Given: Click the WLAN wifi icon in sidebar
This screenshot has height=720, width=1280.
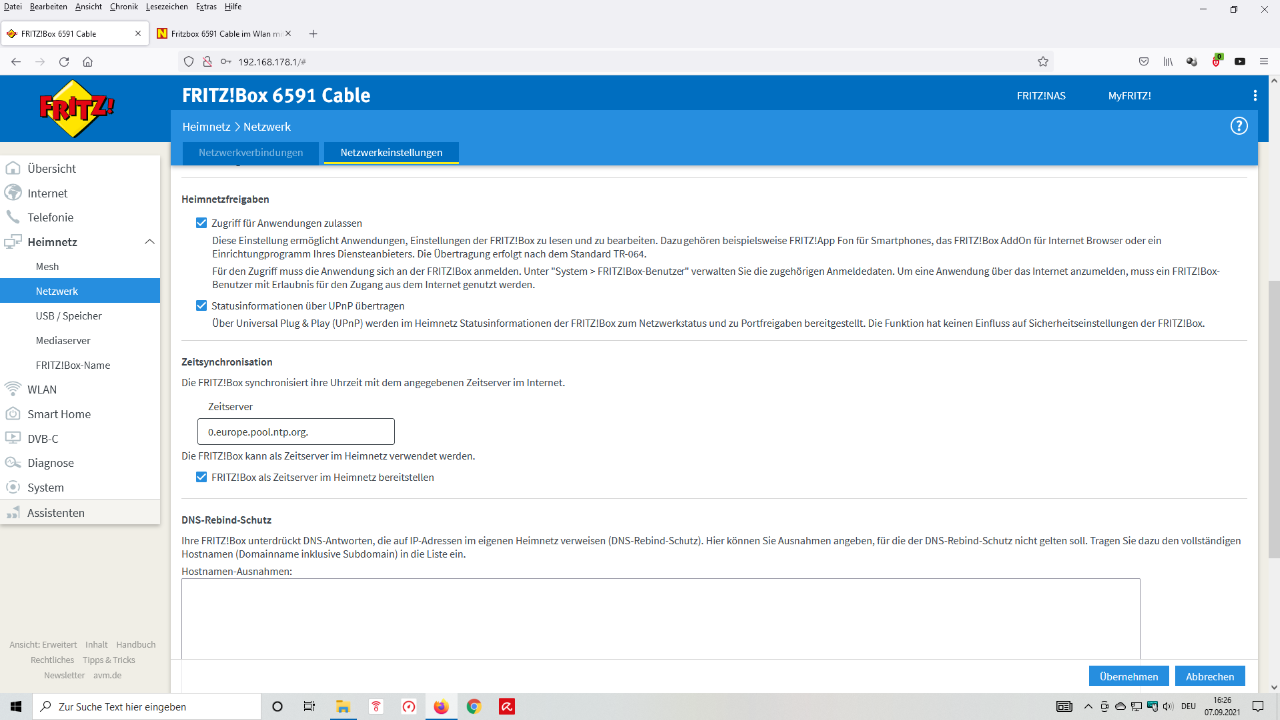Looking at the screenshot, I should click(13, 389).
